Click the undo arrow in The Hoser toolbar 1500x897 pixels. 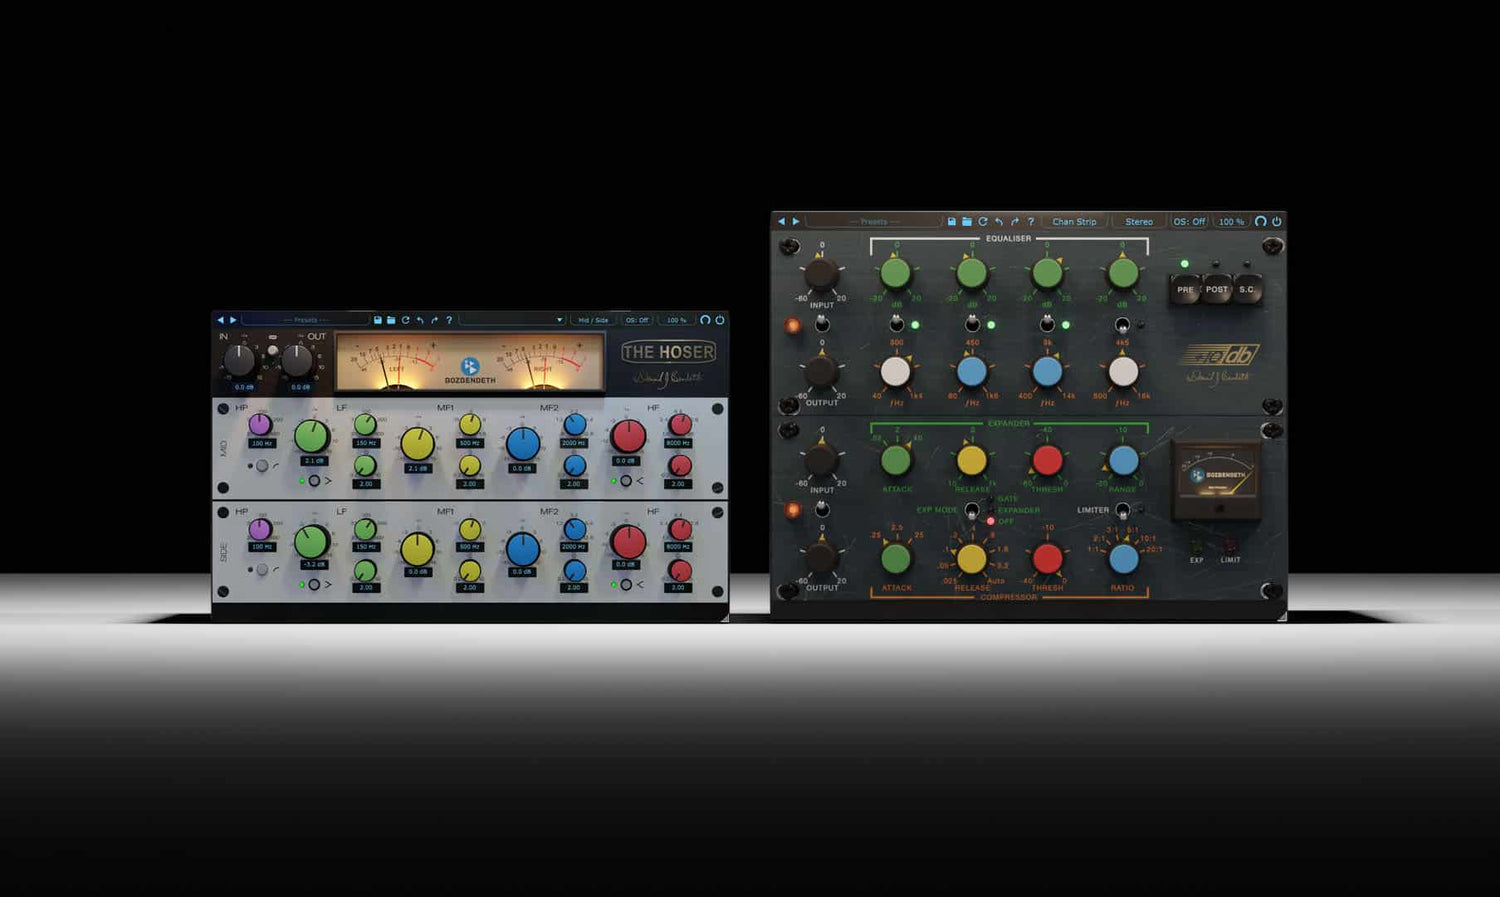click(420, 320)
